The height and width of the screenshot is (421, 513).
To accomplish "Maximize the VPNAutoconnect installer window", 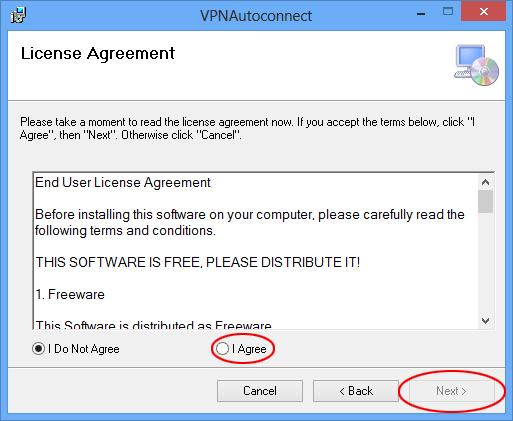I will tap(448, 12).
